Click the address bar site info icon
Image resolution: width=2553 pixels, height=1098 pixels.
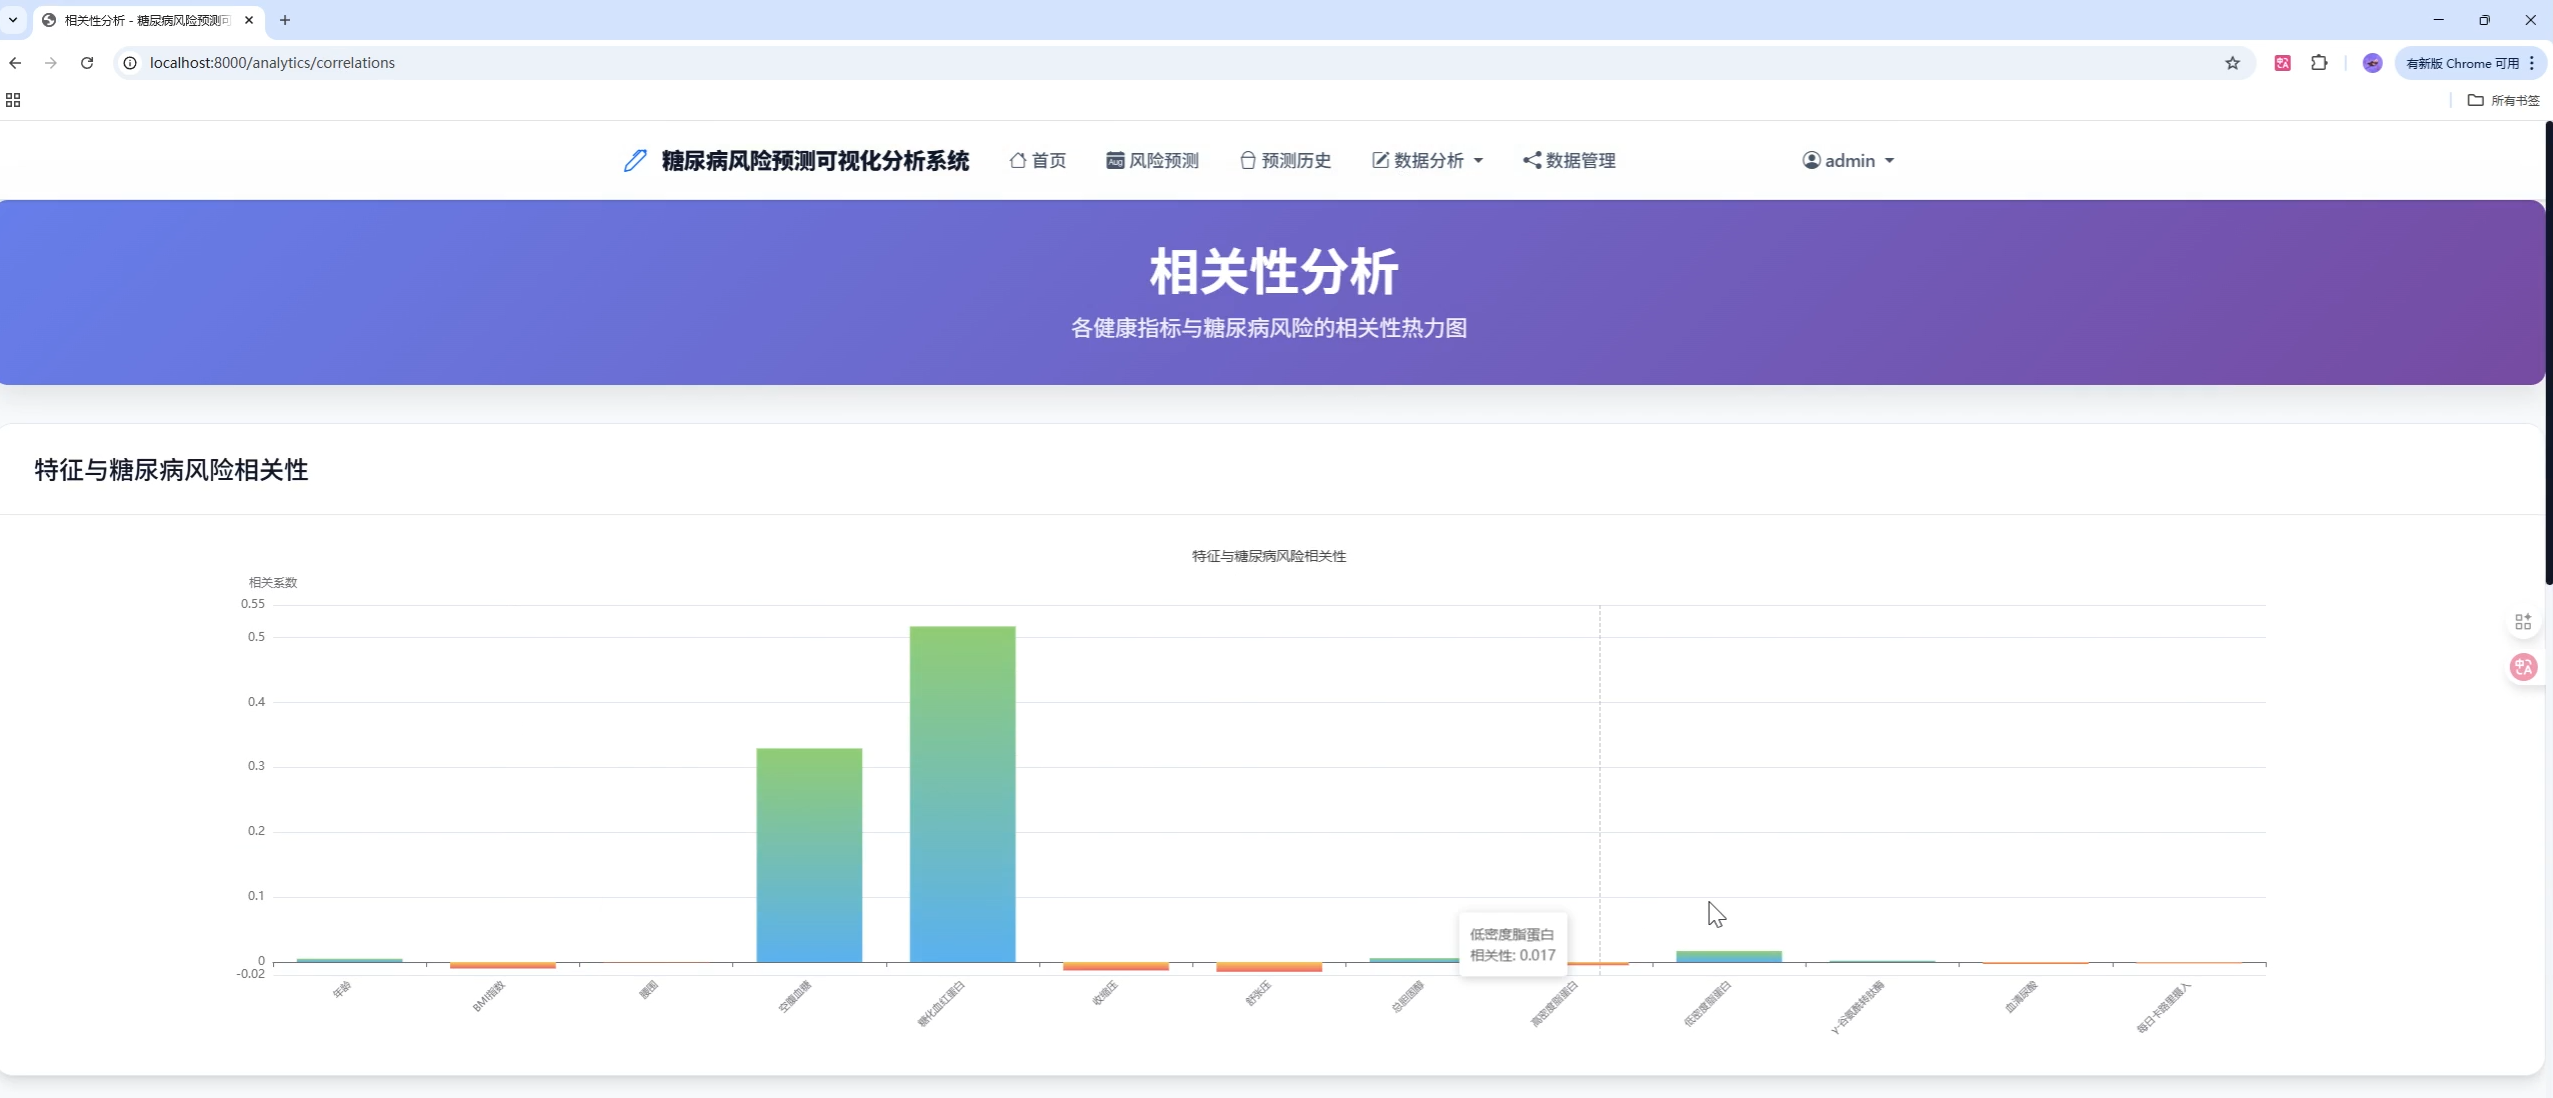pyautogui.click(x=130, y=62)
